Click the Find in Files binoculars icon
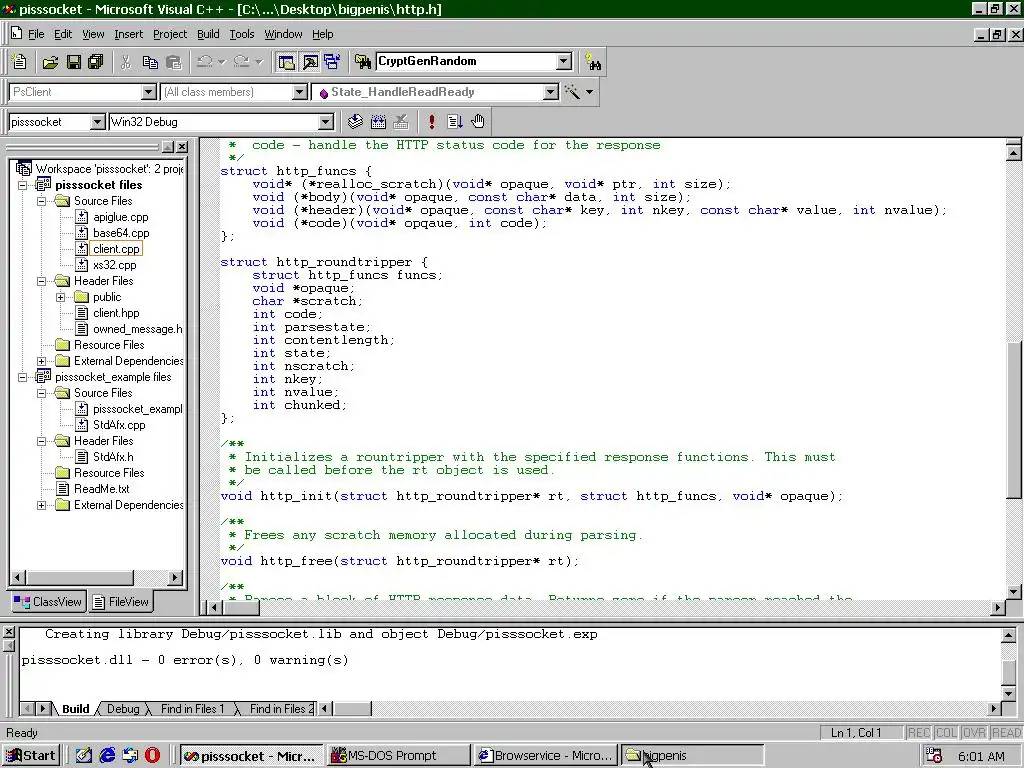This screenshot has width=1024, height=768. click(x=362, y=62)
